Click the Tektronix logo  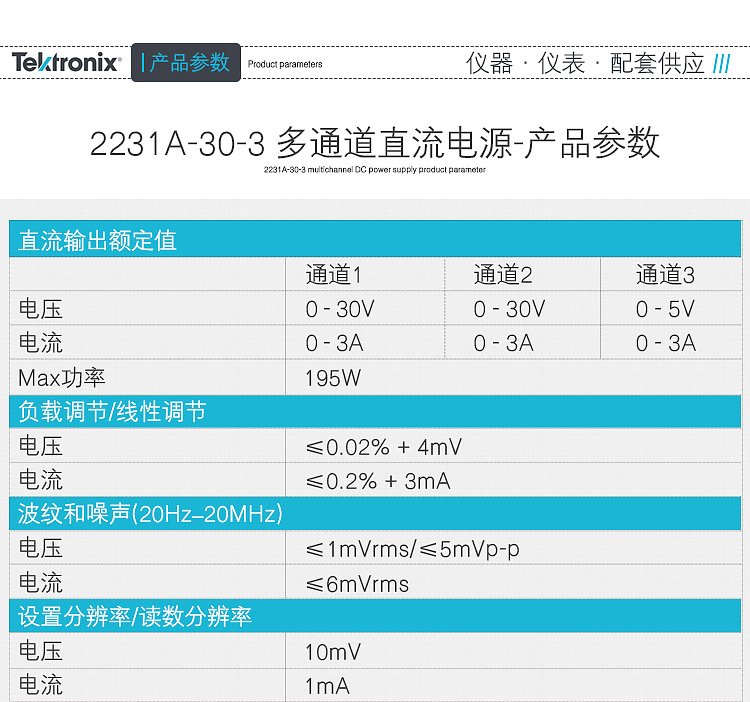pos(66,63)
